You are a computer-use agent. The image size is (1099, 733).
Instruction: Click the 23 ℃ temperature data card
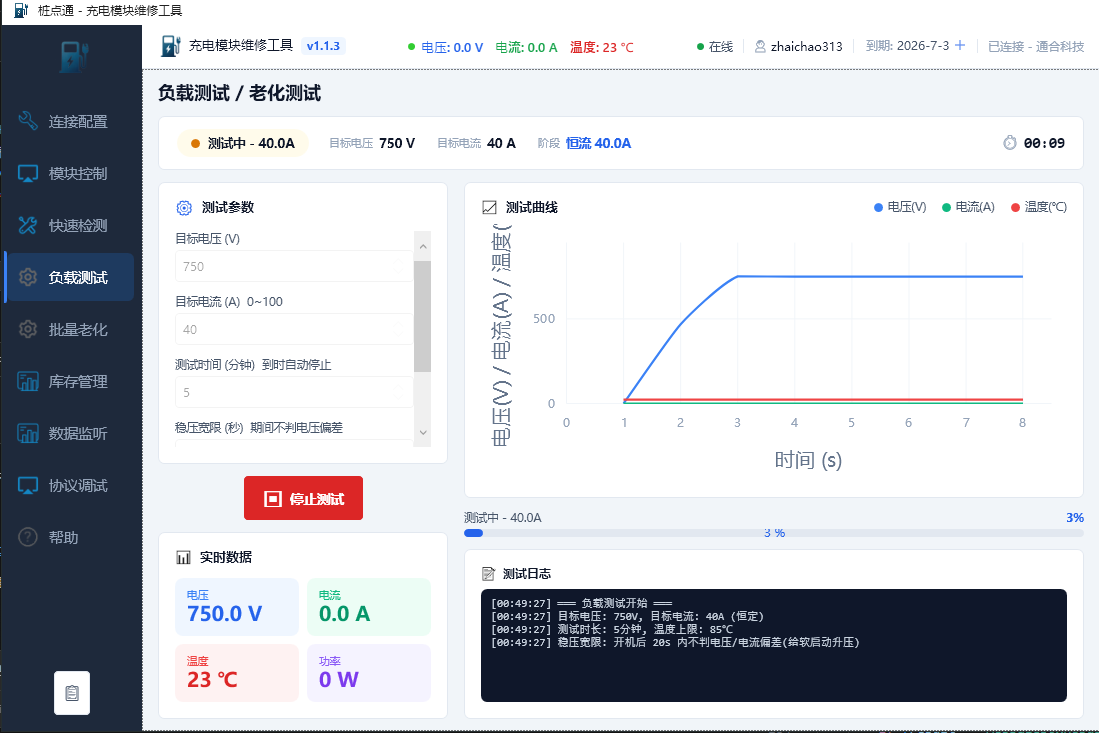click(x=237, y=673)
